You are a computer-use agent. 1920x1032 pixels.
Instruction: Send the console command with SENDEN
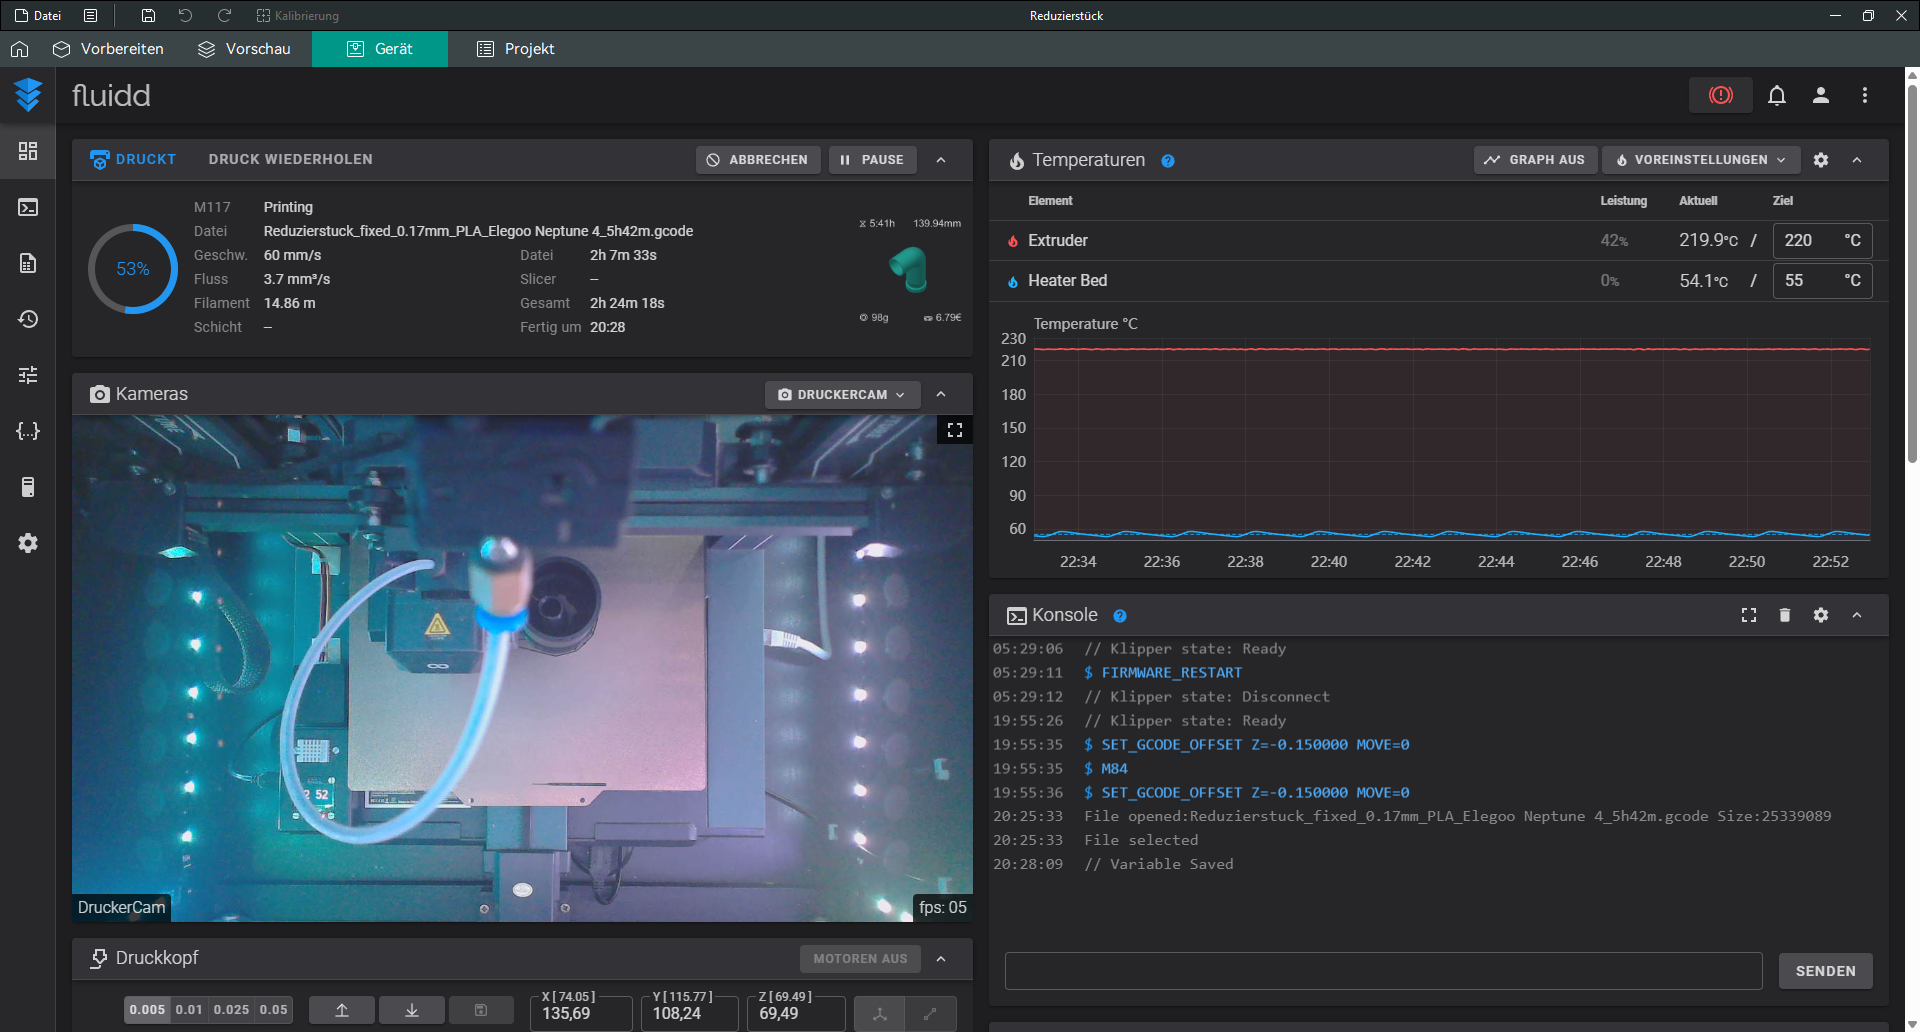pyautogui.click(x=1825, y=971)
